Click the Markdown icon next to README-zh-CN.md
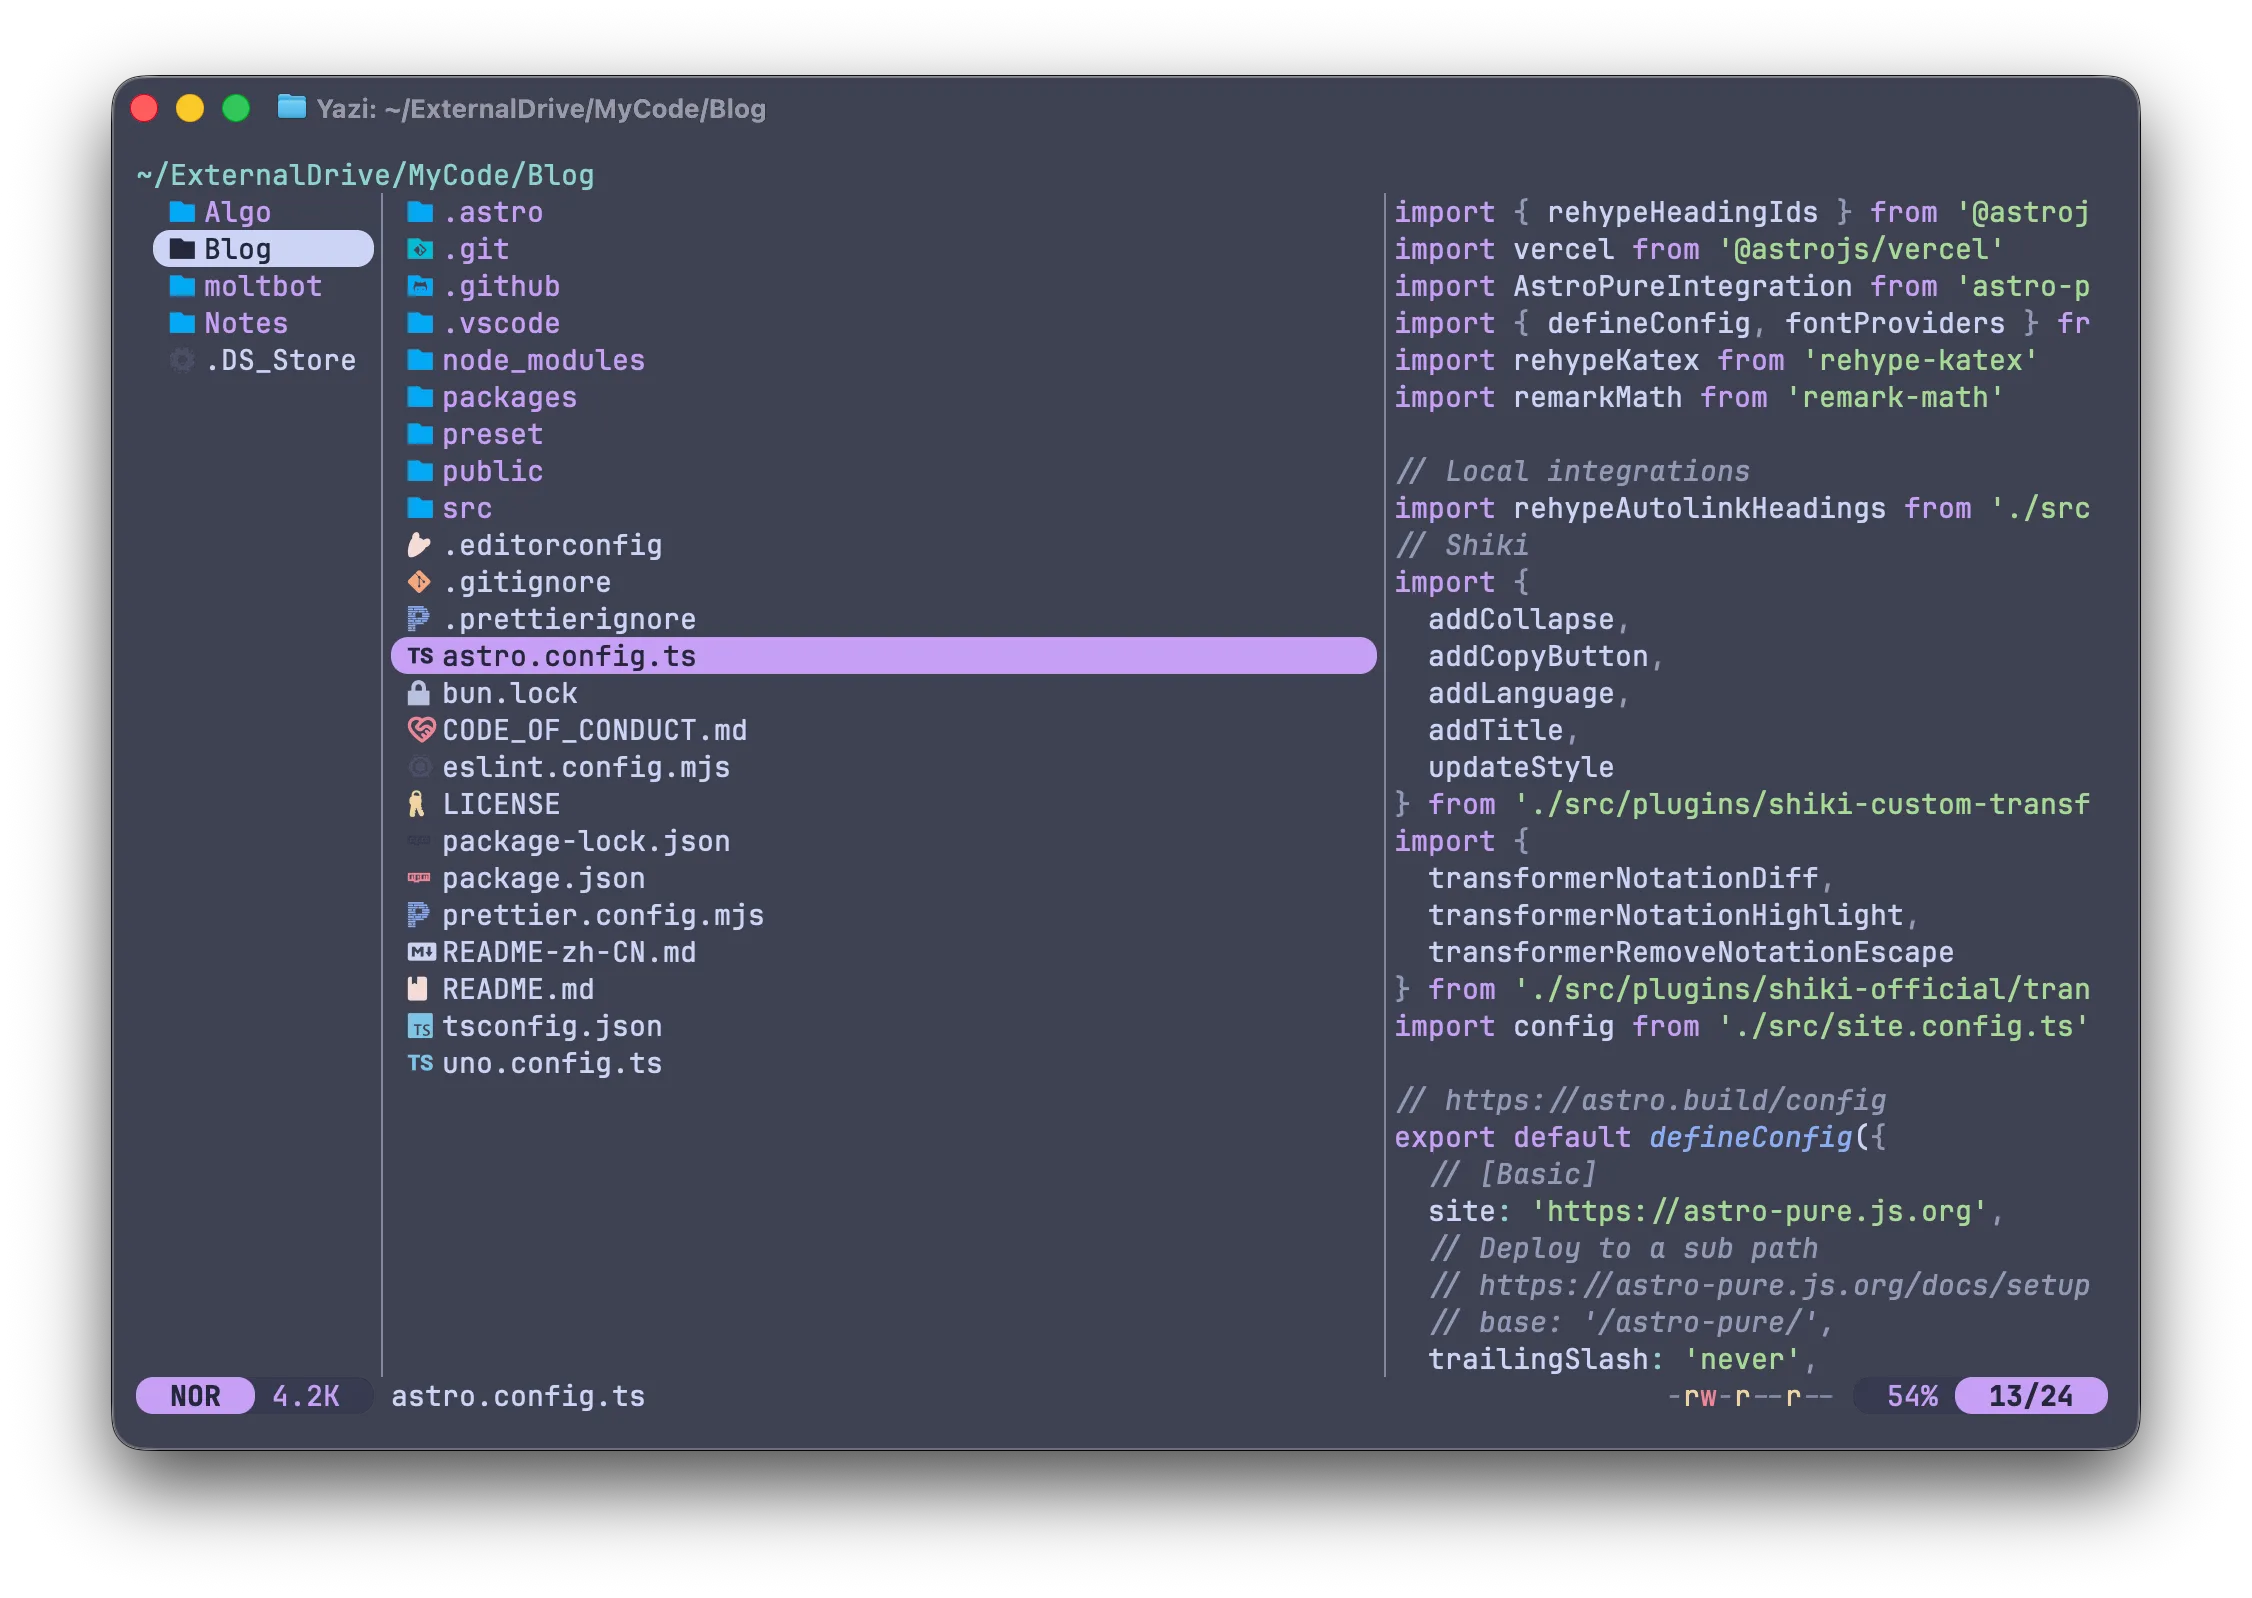This screenshot has width=2252, height=1598. tap(420, 952)
